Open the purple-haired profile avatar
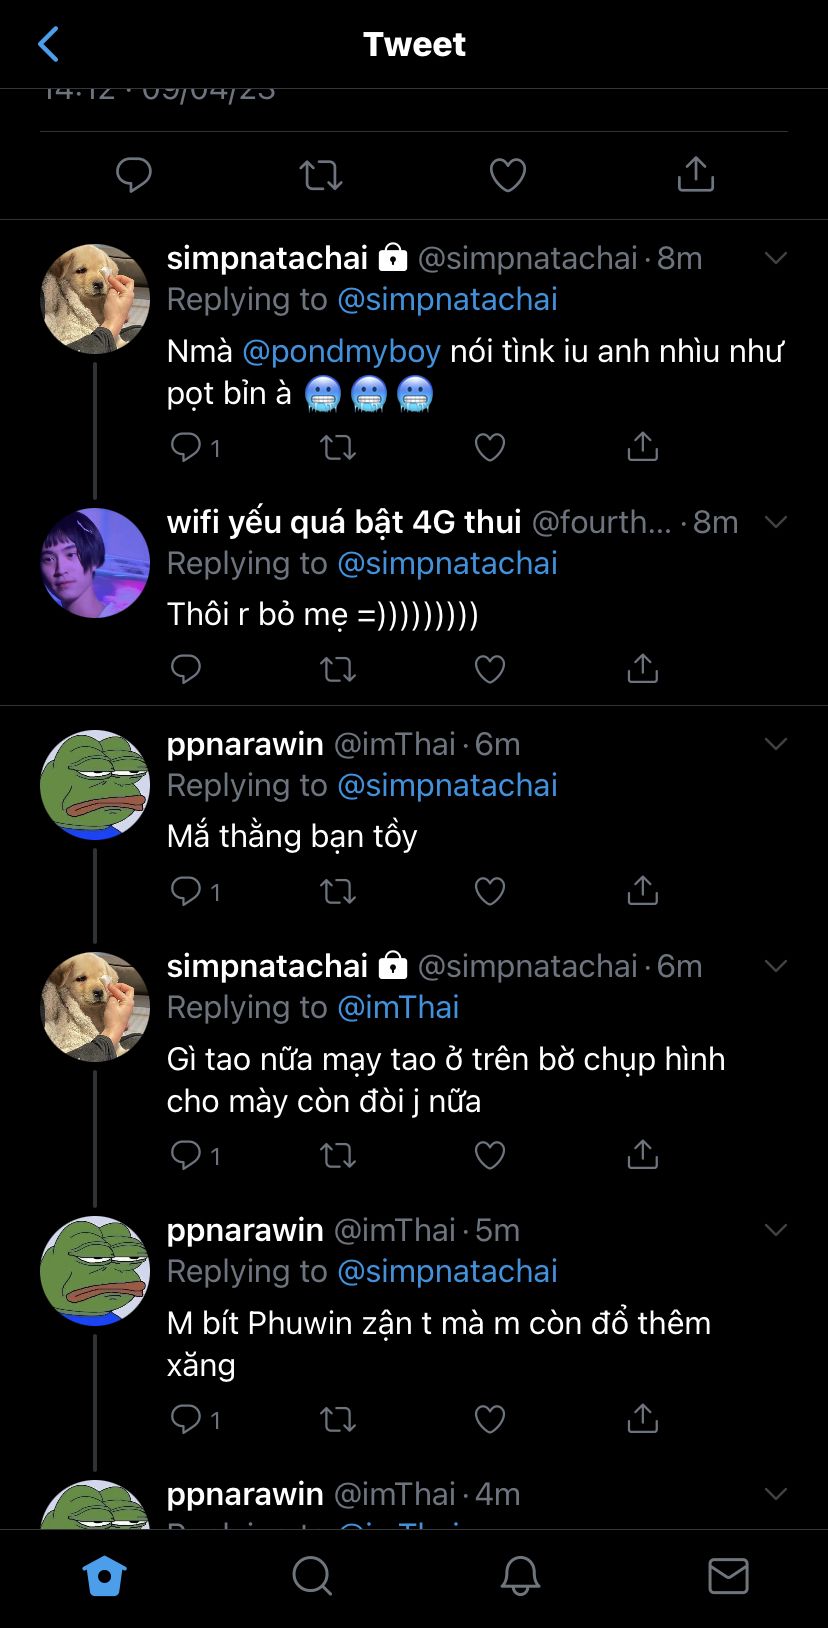This screenshot has height=1628, width=828. 95,563
